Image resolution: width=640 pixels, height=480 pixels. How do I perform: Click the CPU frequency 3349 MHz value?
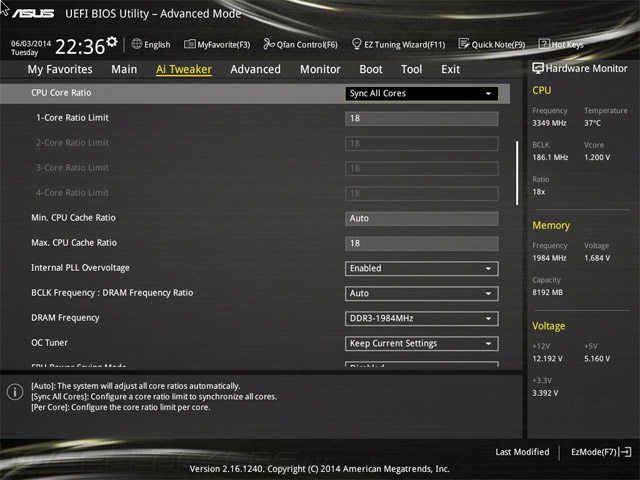point(549,123)
